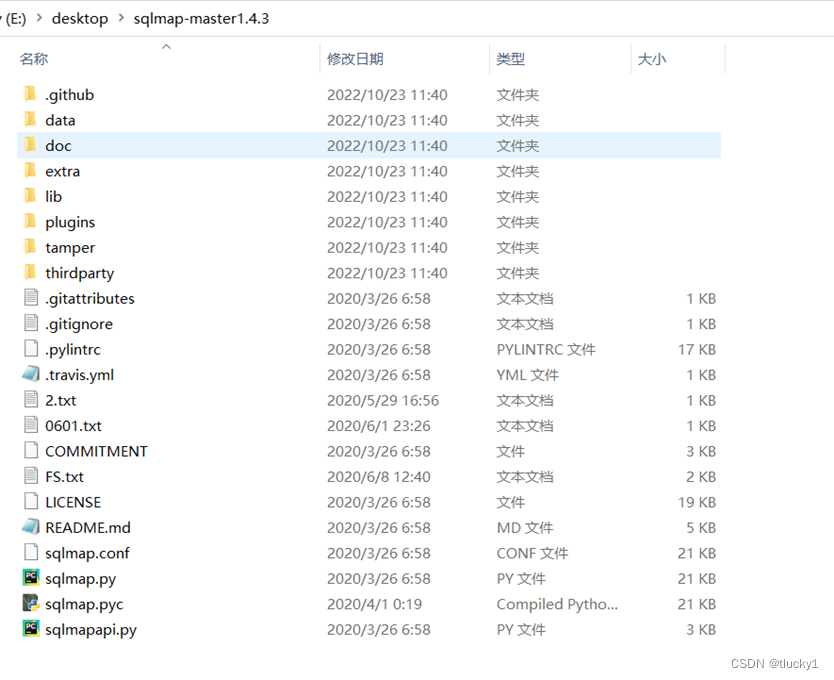Screen dimensions: 834x680
Task: Click the PyCharm icon of sqlmapapi.py
Action: (x=31, y=629)
